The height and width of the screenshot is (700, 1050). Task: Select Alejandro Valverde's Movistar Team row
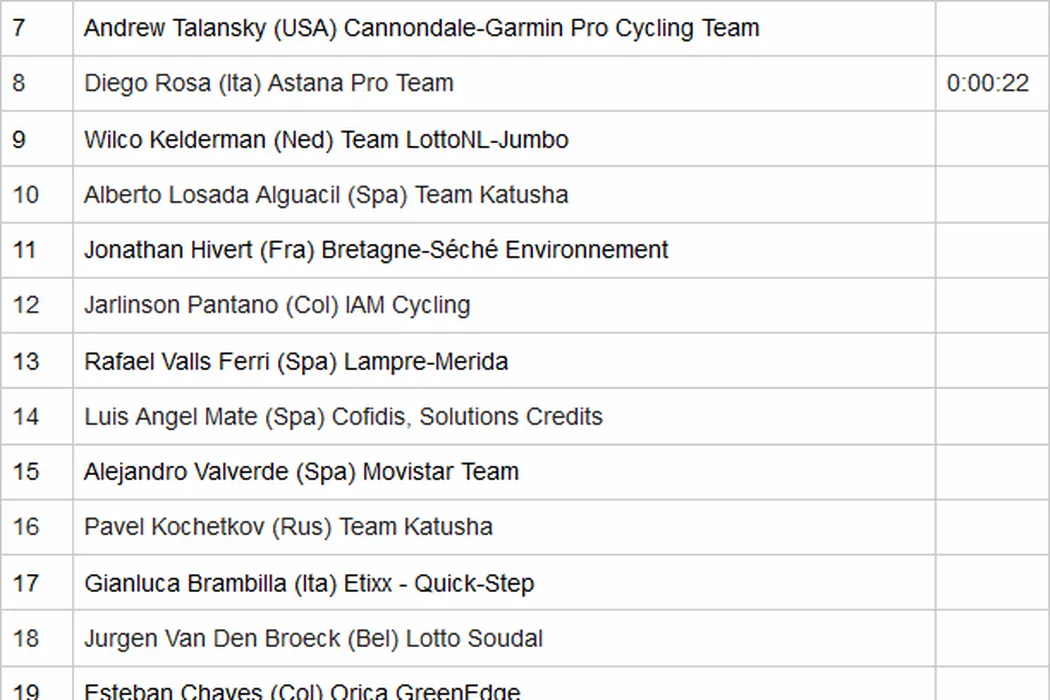pyautogui.click(x=301, y=471)
